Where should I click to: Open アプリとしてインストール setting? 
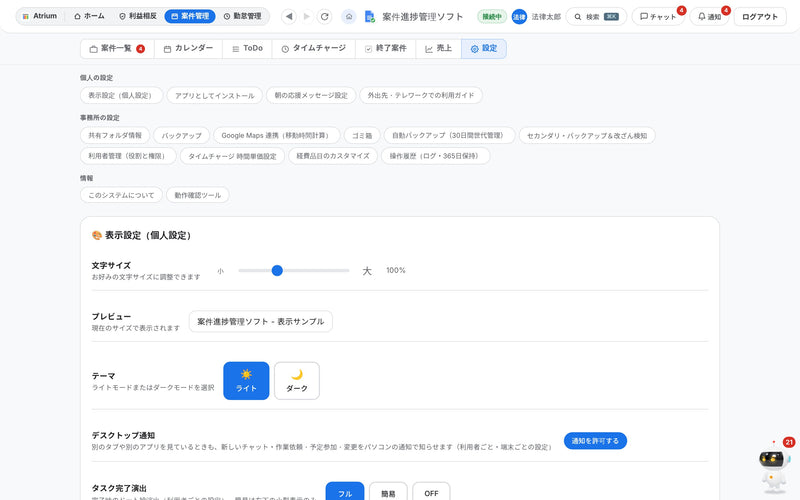[215, 95]
